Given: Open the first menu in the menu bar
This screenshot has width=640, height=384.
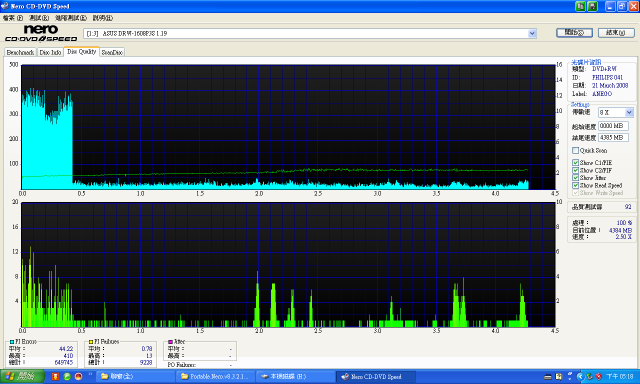Looking at the screenshot, I should 13,18.
